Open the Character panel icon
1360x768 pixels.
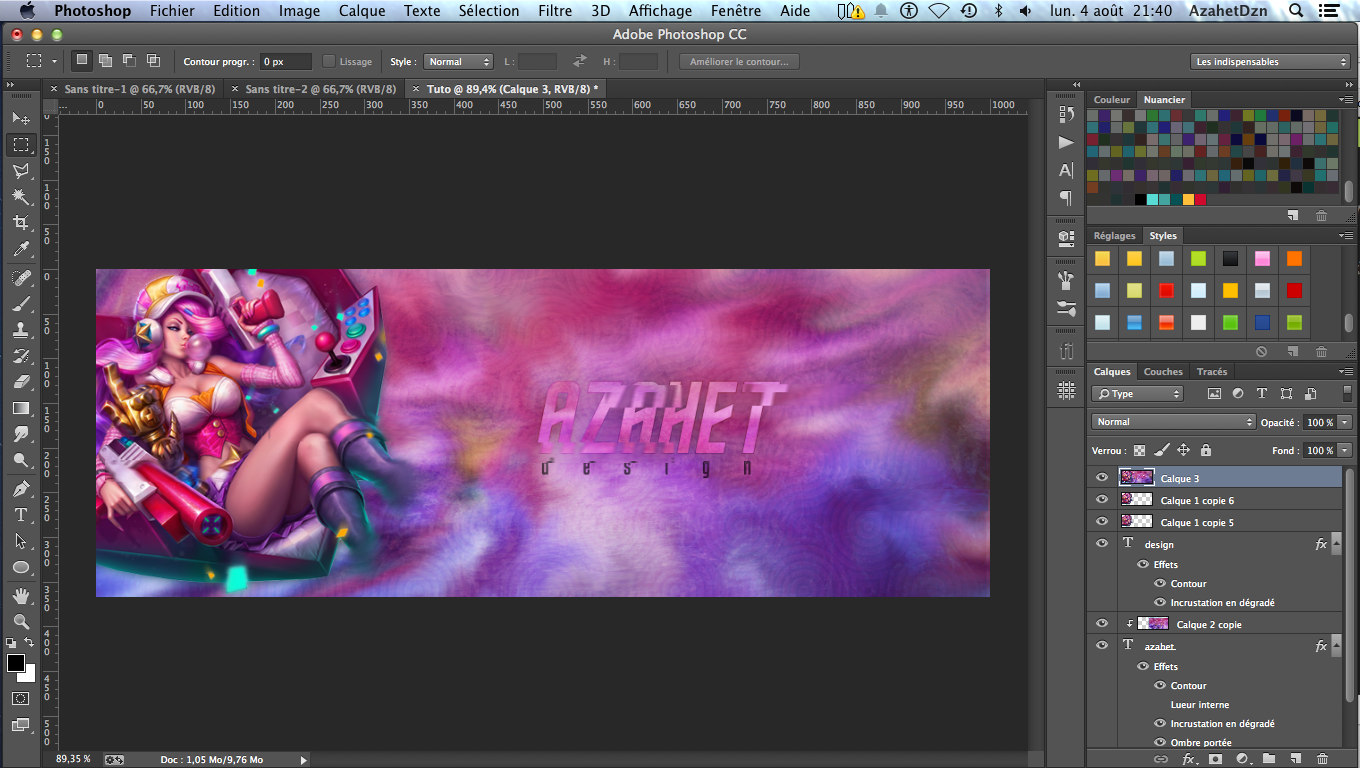tap(1066, 170)
